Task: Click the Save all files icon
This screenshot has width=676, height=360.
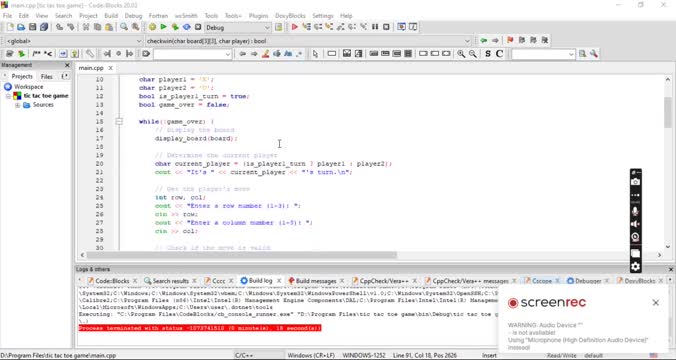Action: point(44,27)
